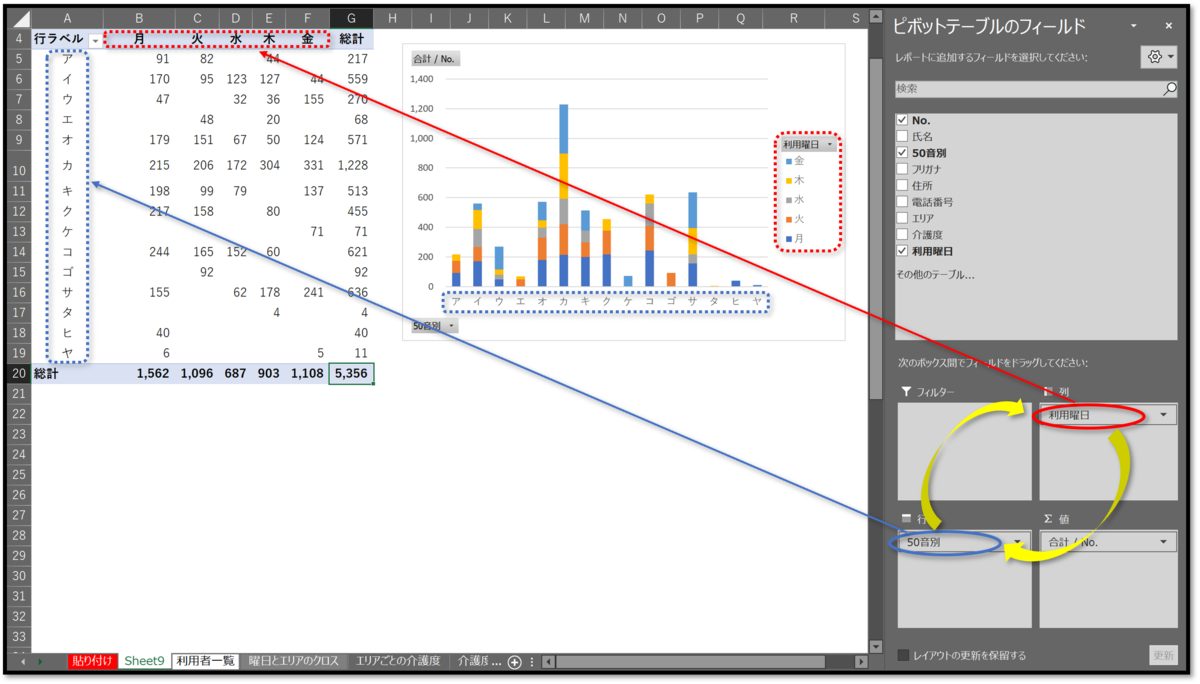The height and width of the screenshot is (684, 1200).
Task: Click the 水 legend swatch entry
Action: [x=796, y=199]
